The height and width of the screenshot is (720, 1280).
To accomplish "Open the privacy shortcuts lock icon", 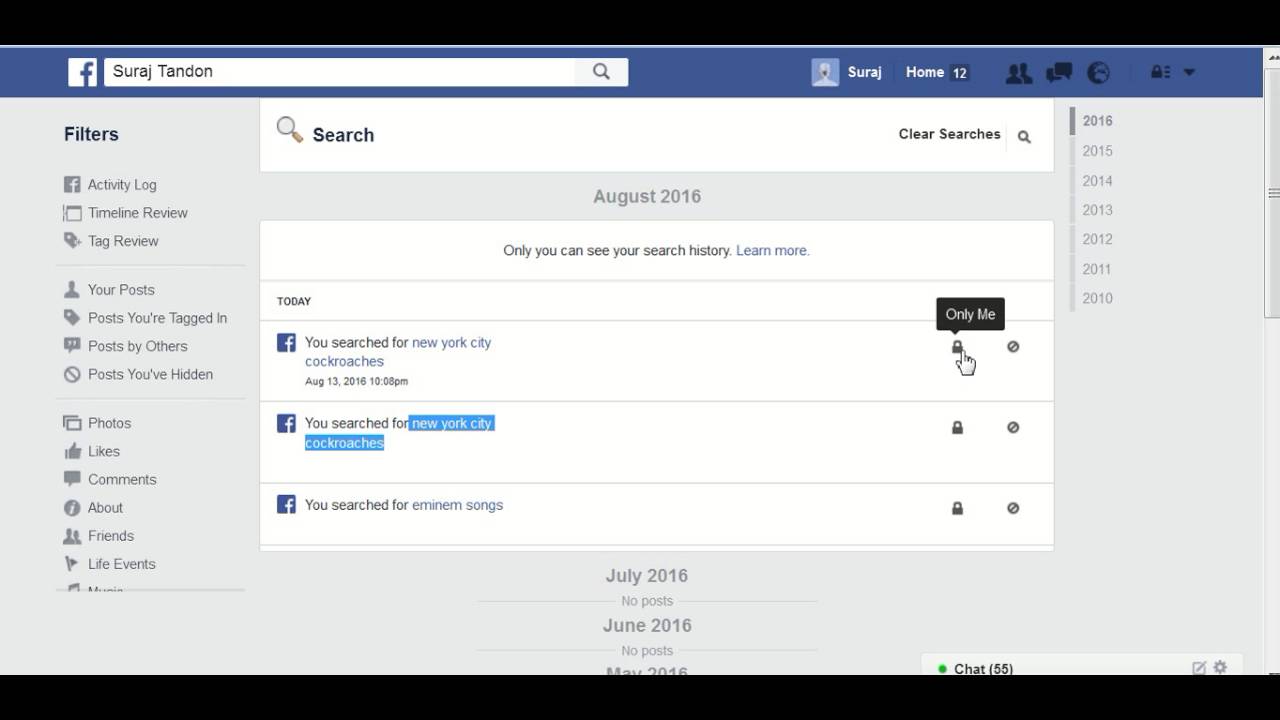I will [1160, 72].
